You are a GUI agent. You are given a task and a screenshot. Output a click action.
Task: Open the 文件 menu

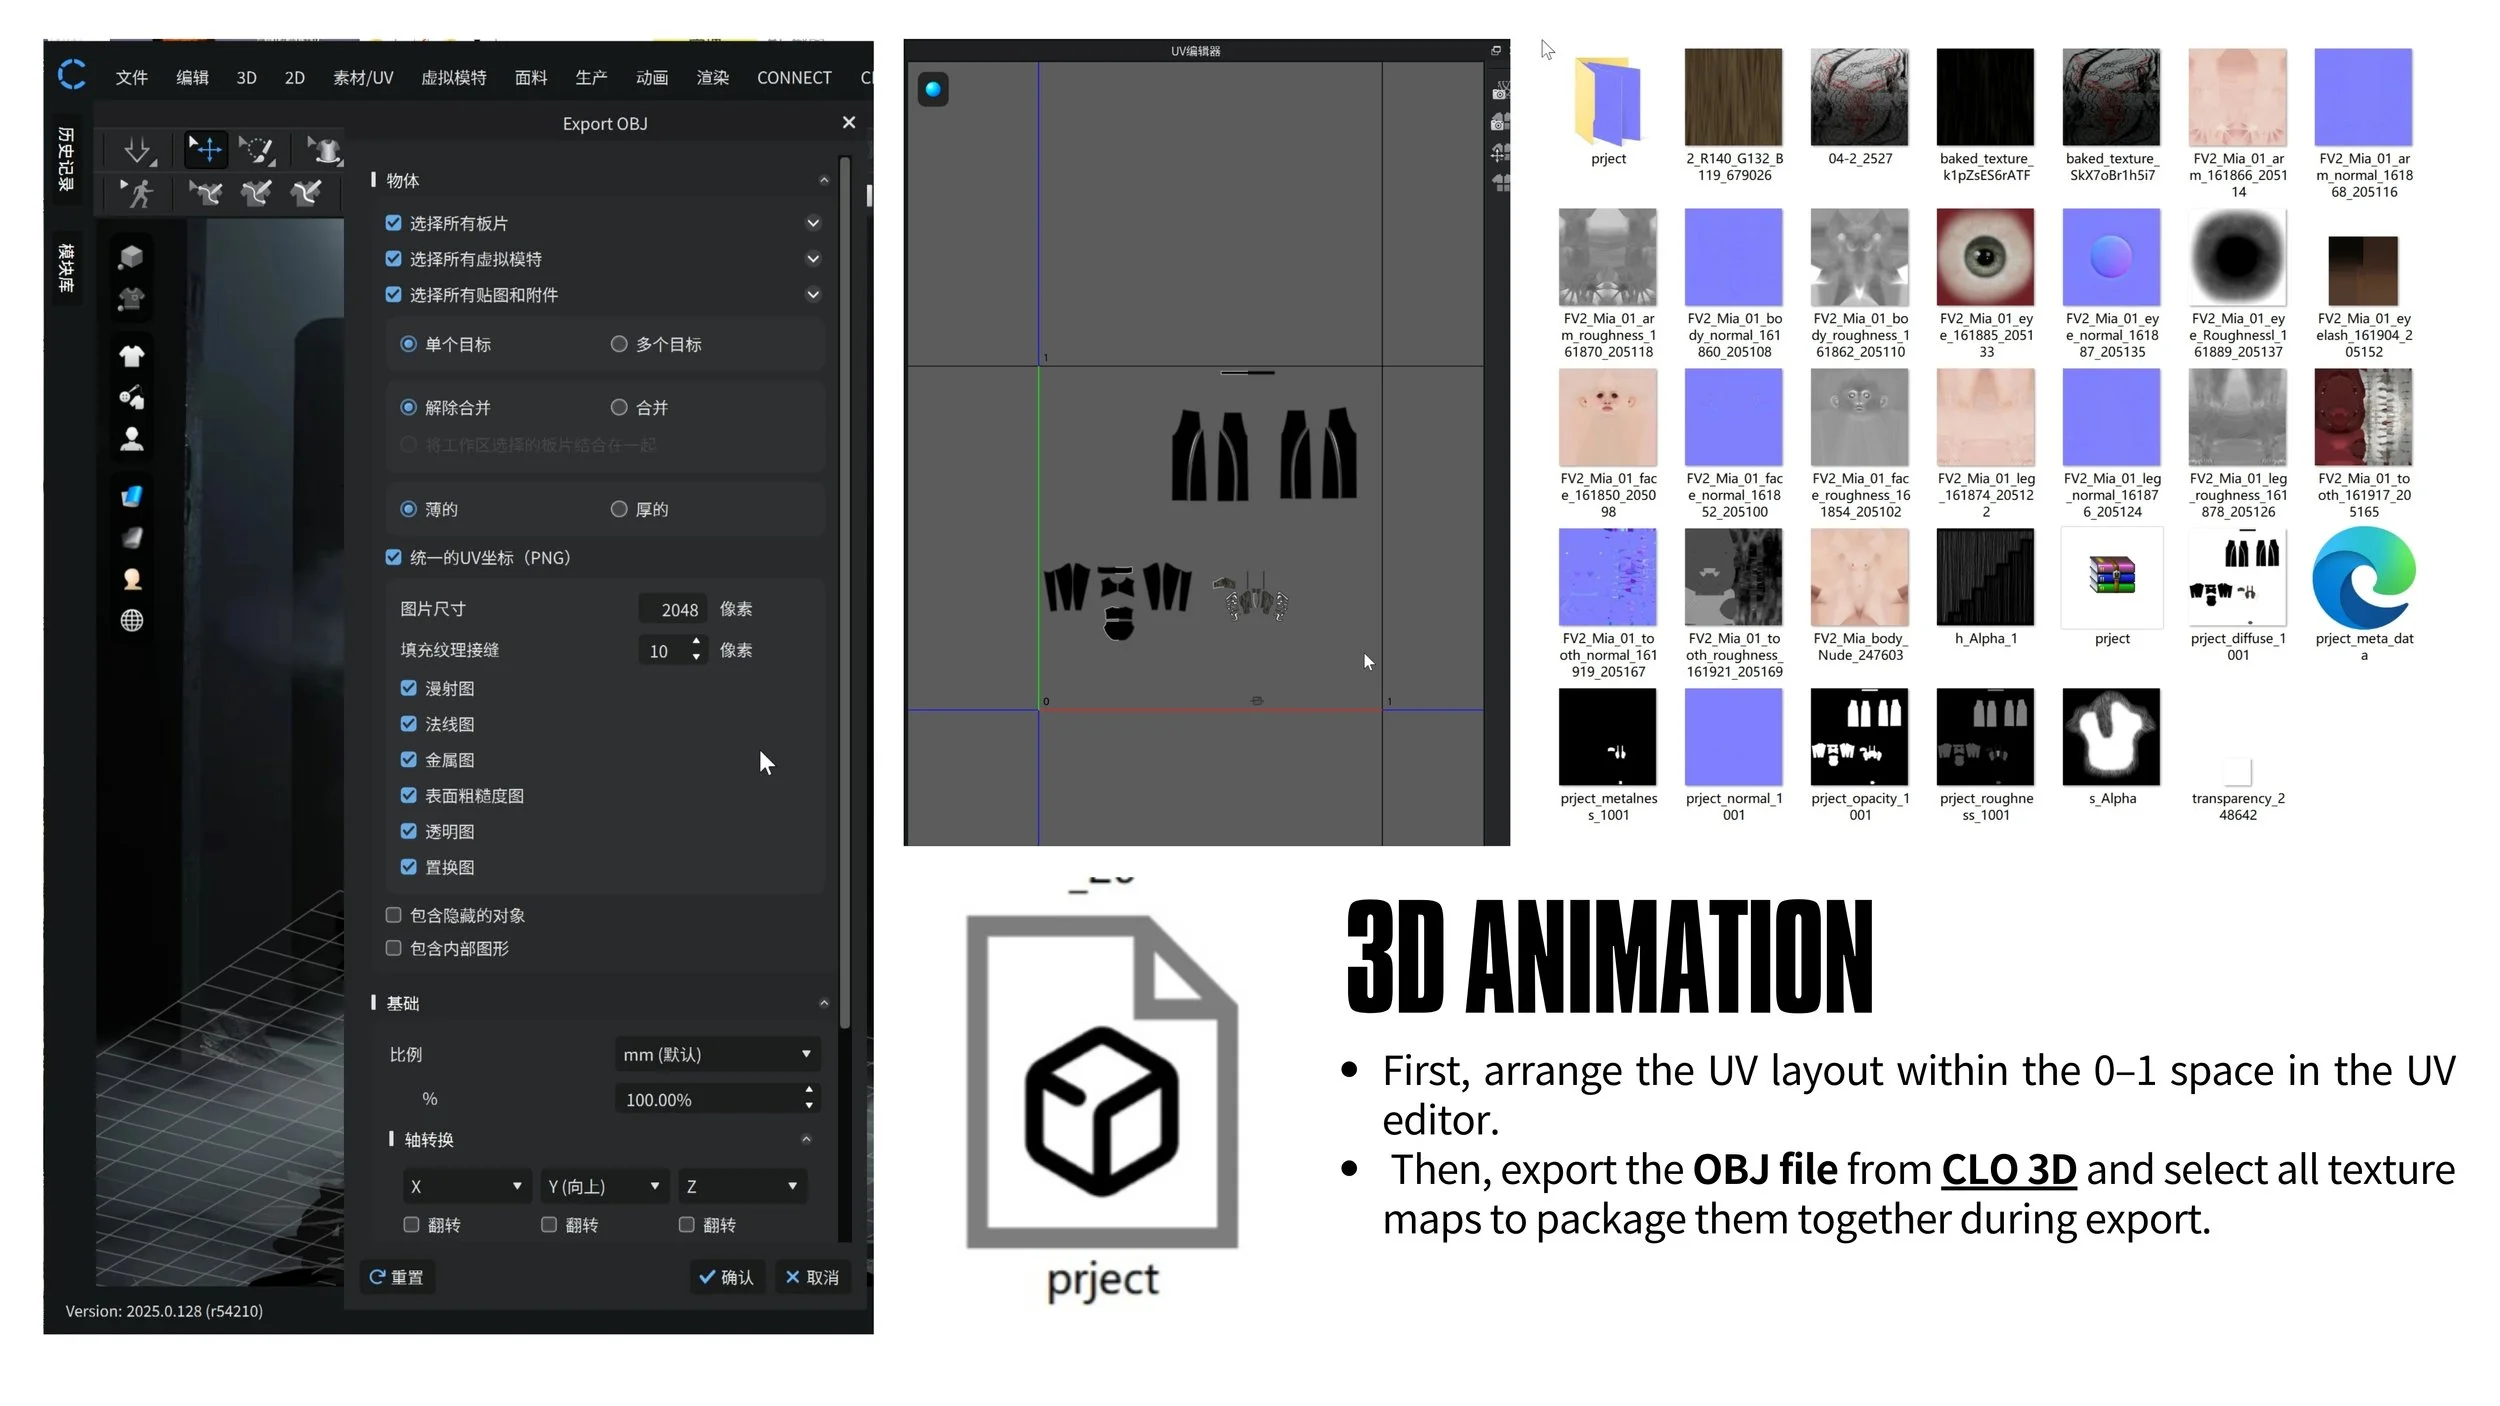pos(131,78)
